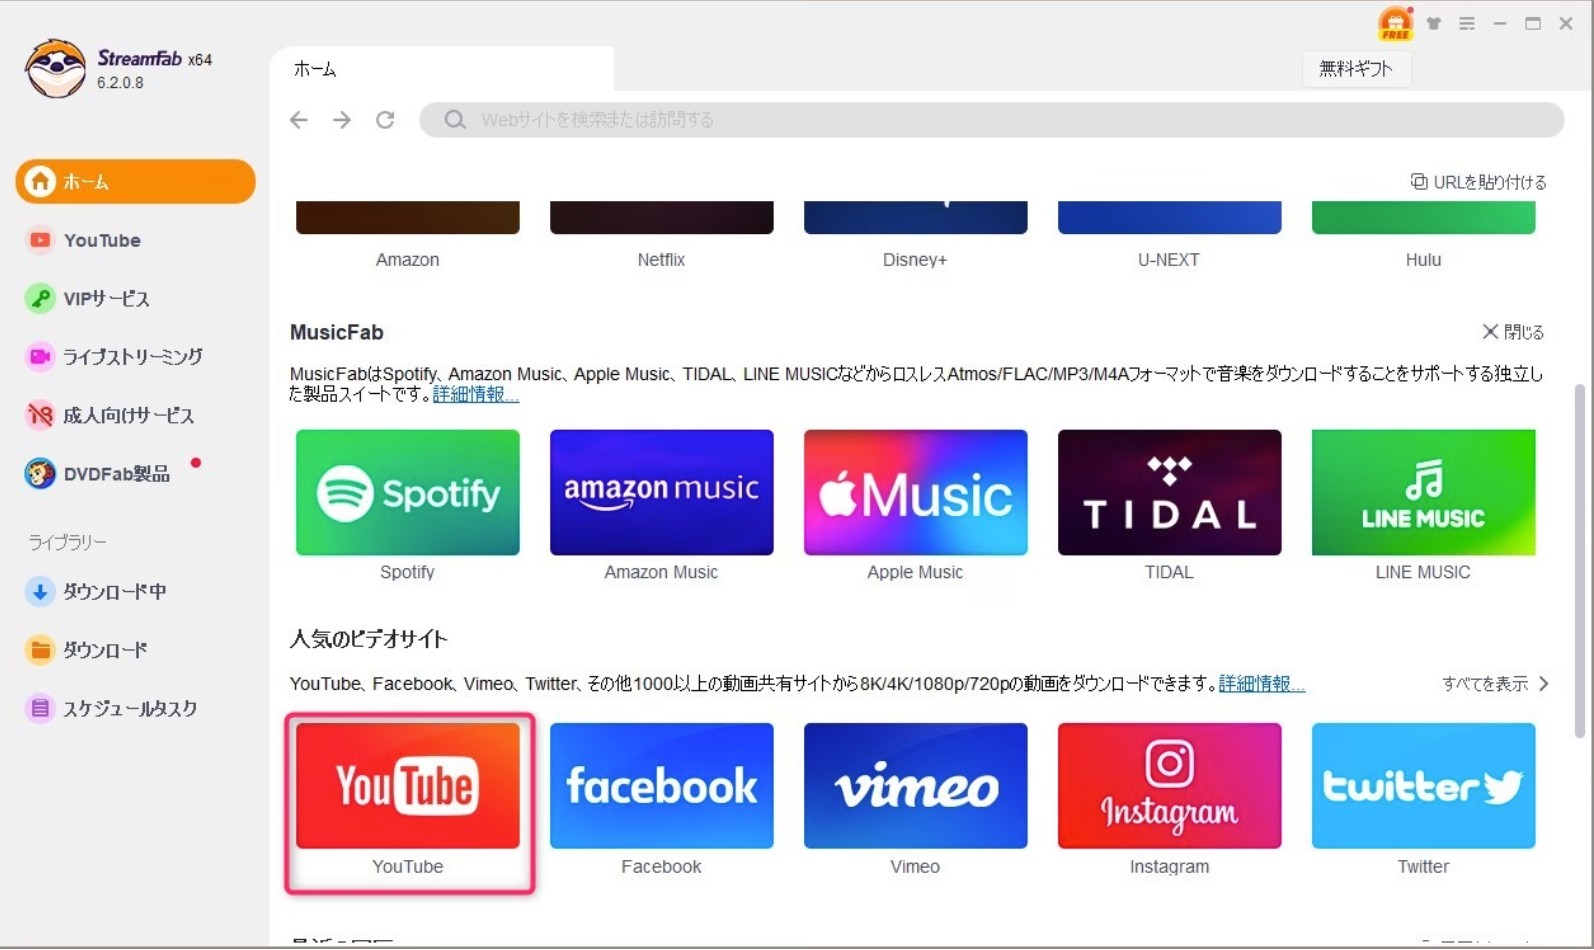Go forward with the right arrow
The width and height of the screenshot is (1594, 950).
342,120
